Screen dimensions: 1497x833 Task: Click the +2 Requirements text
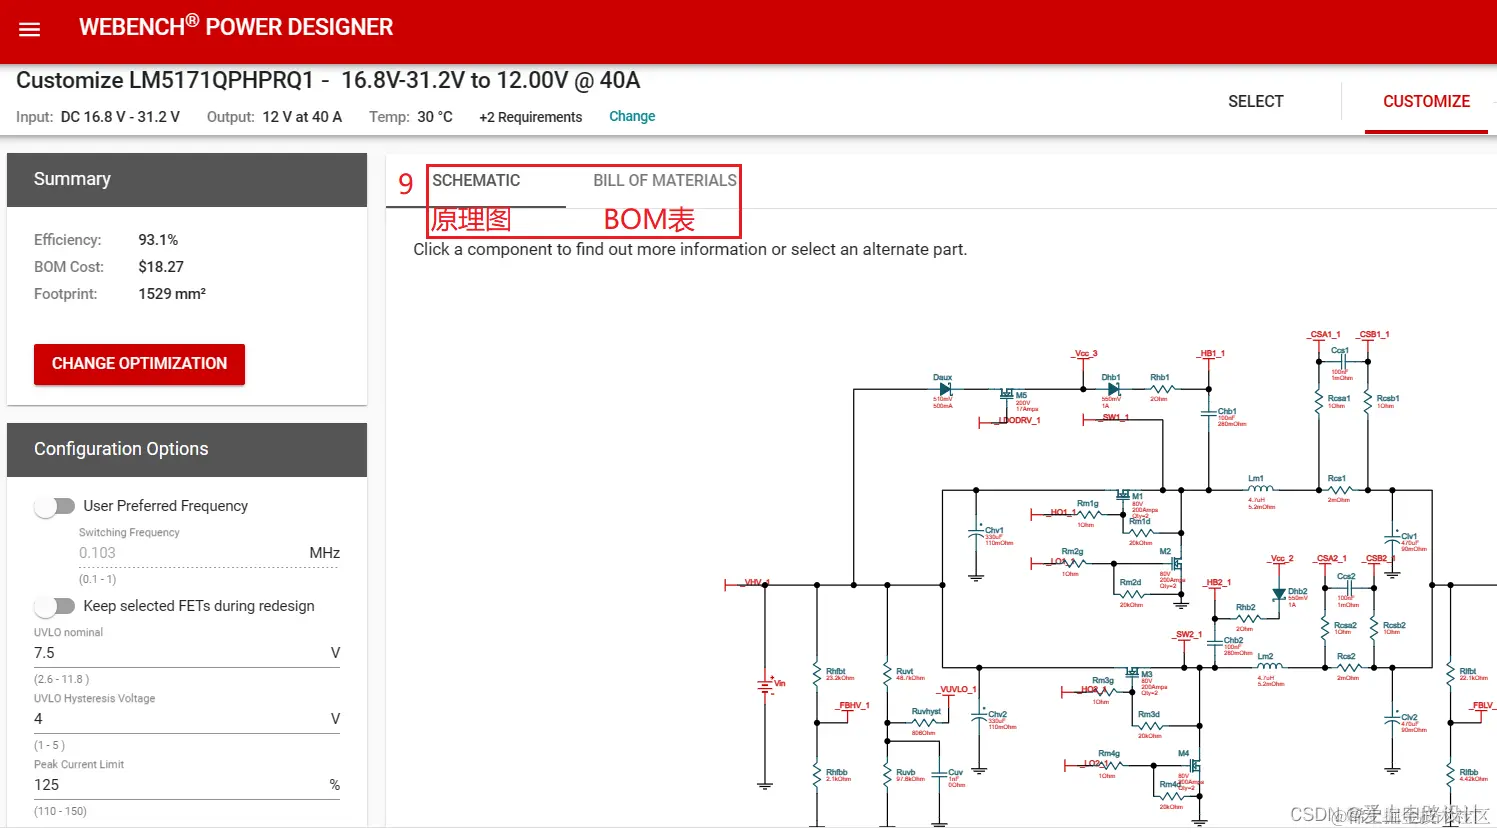coord(530,117)
